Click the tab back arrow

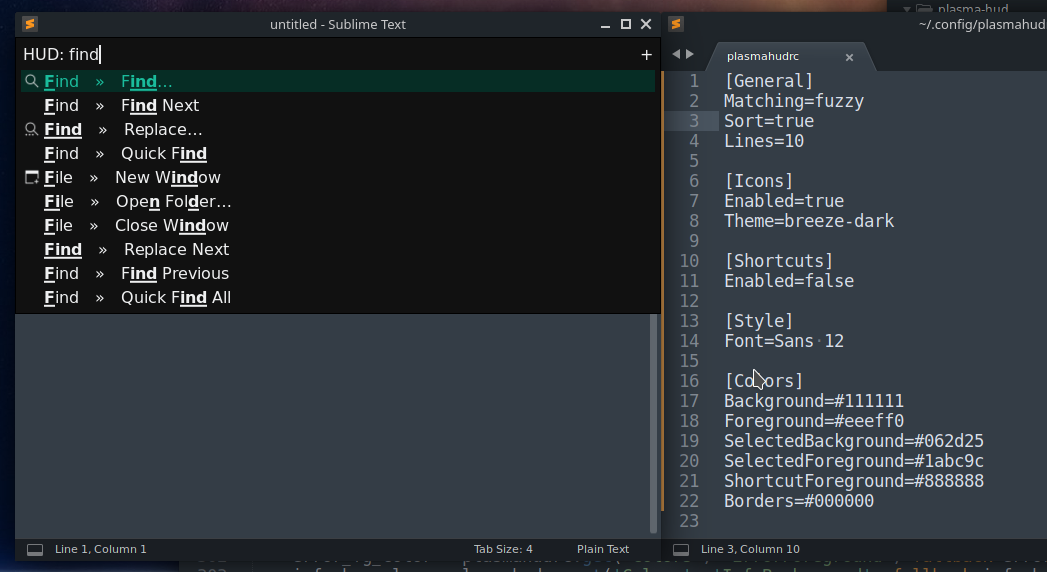676,54
